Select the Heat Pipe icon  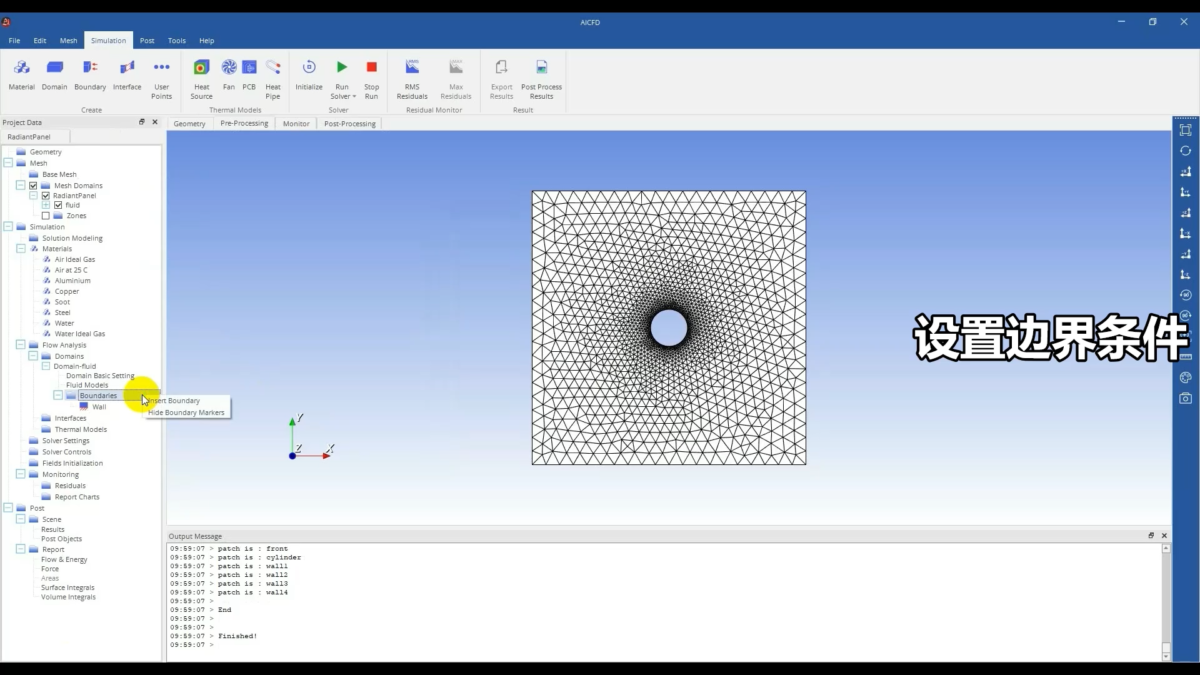273,67
